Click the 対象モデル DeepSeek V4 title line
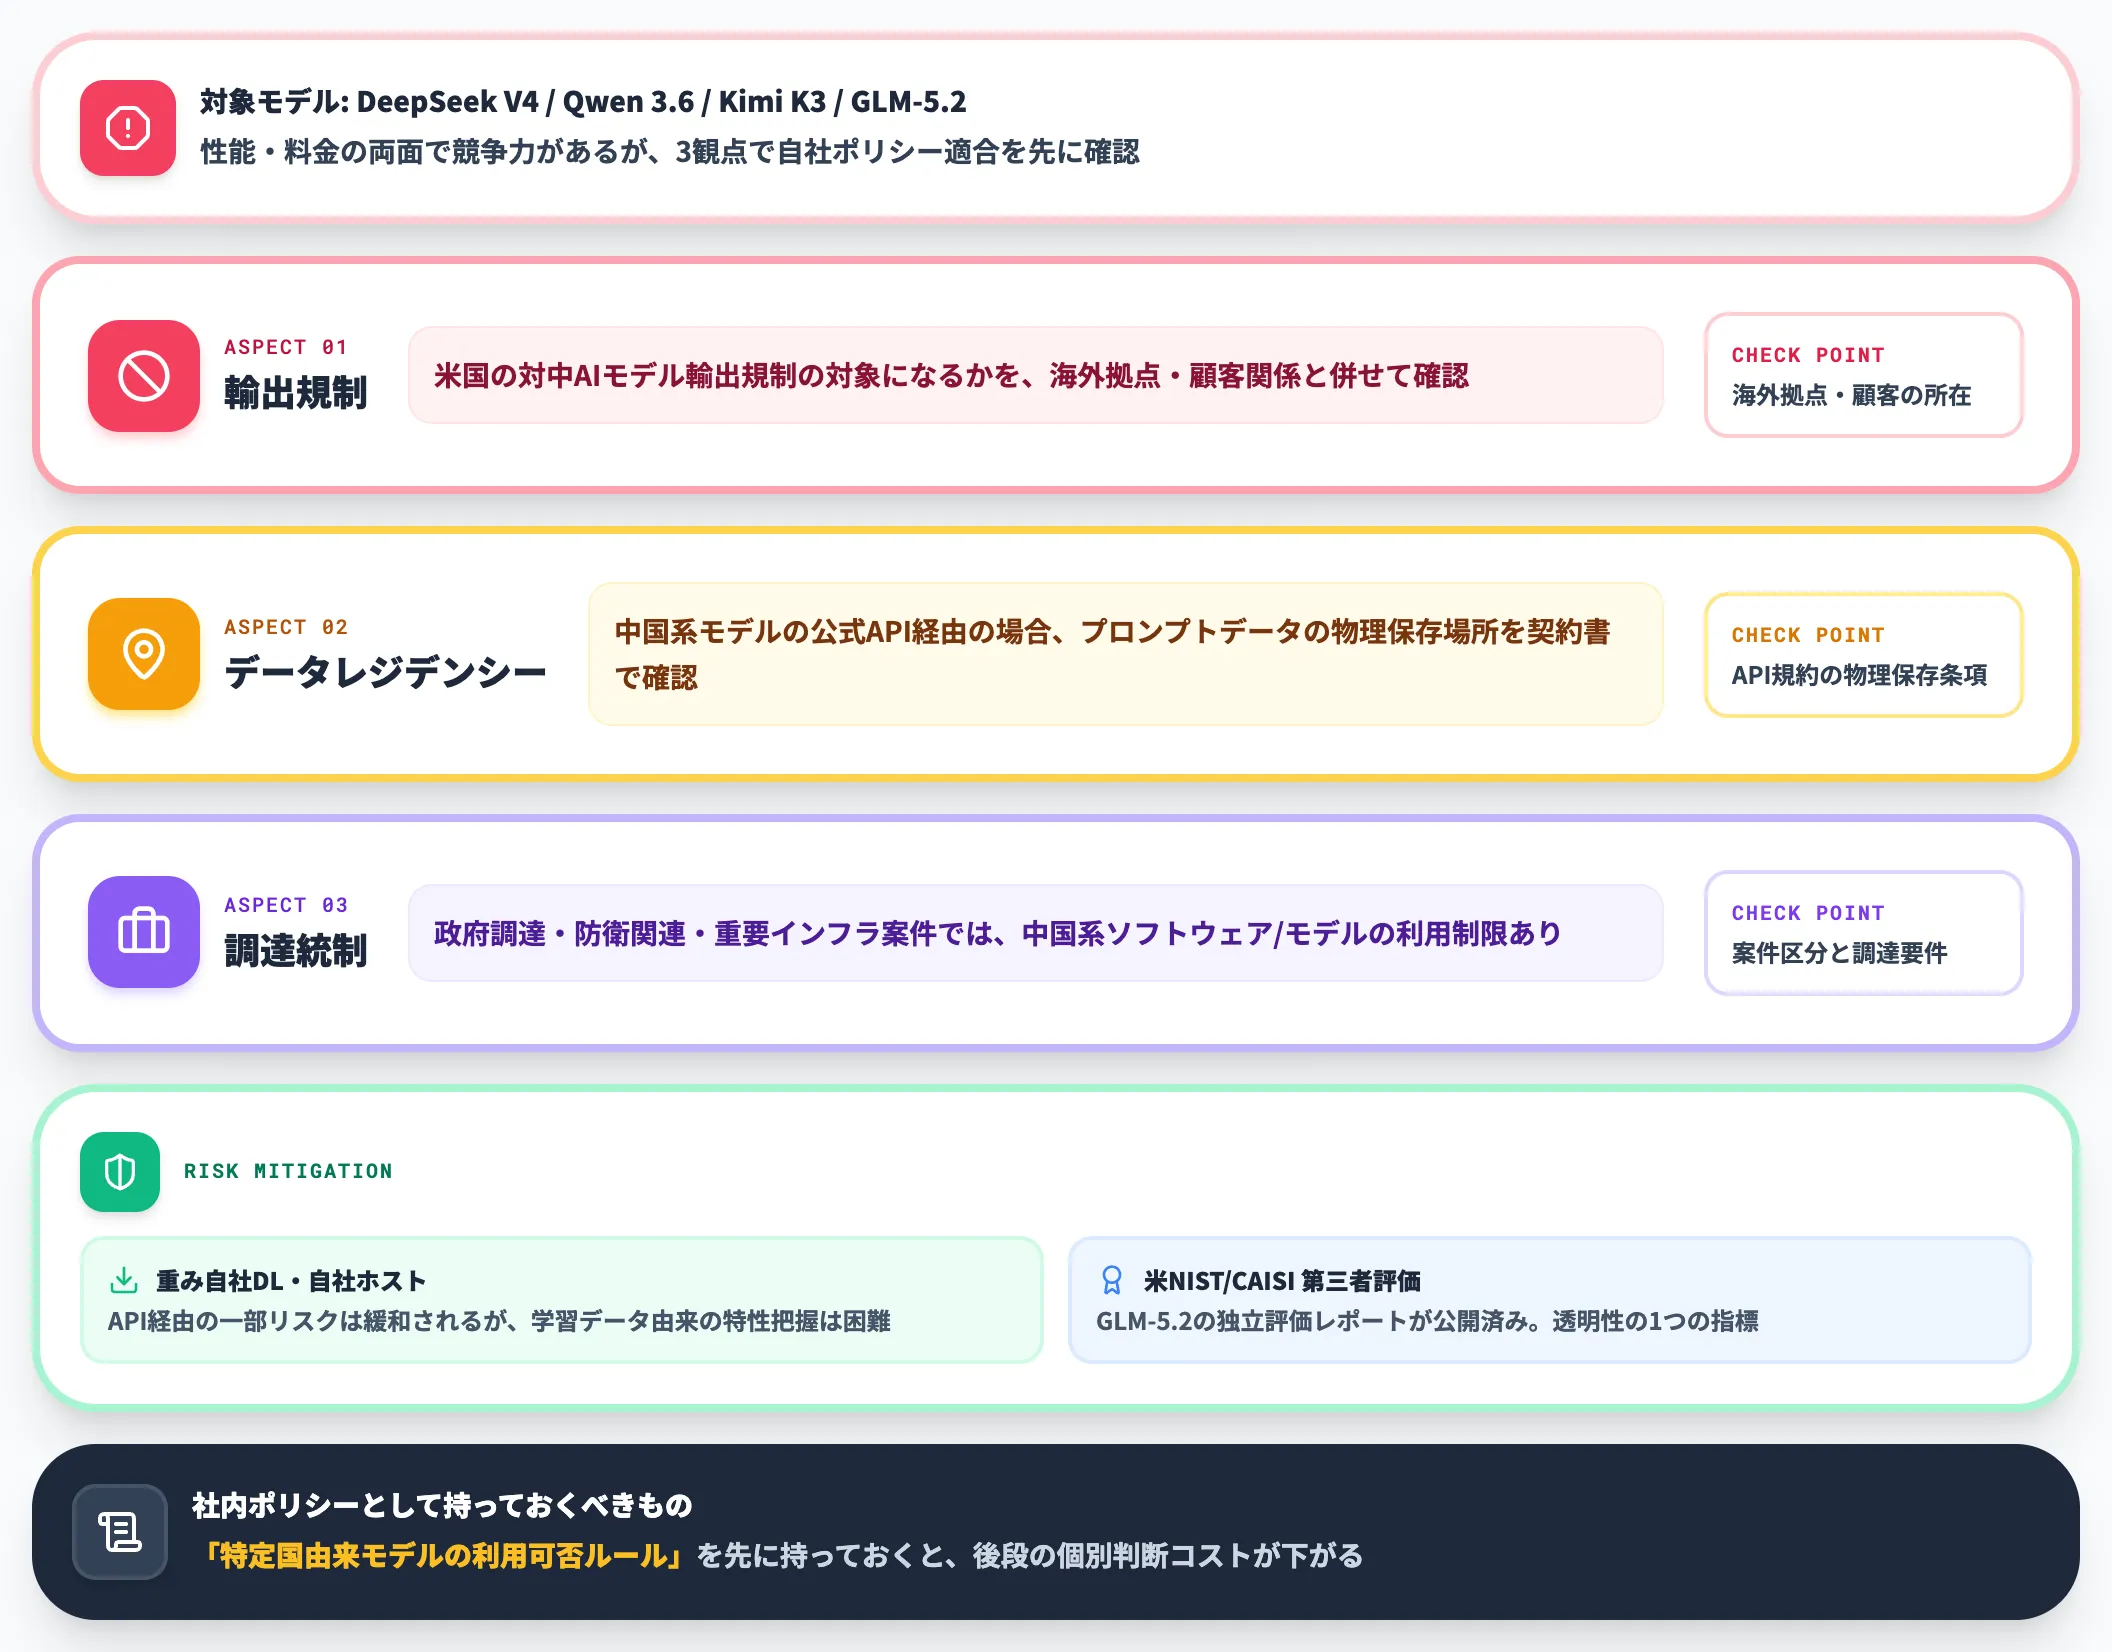The height and width of the screenshot is (1652, 2112). (583, 102)
